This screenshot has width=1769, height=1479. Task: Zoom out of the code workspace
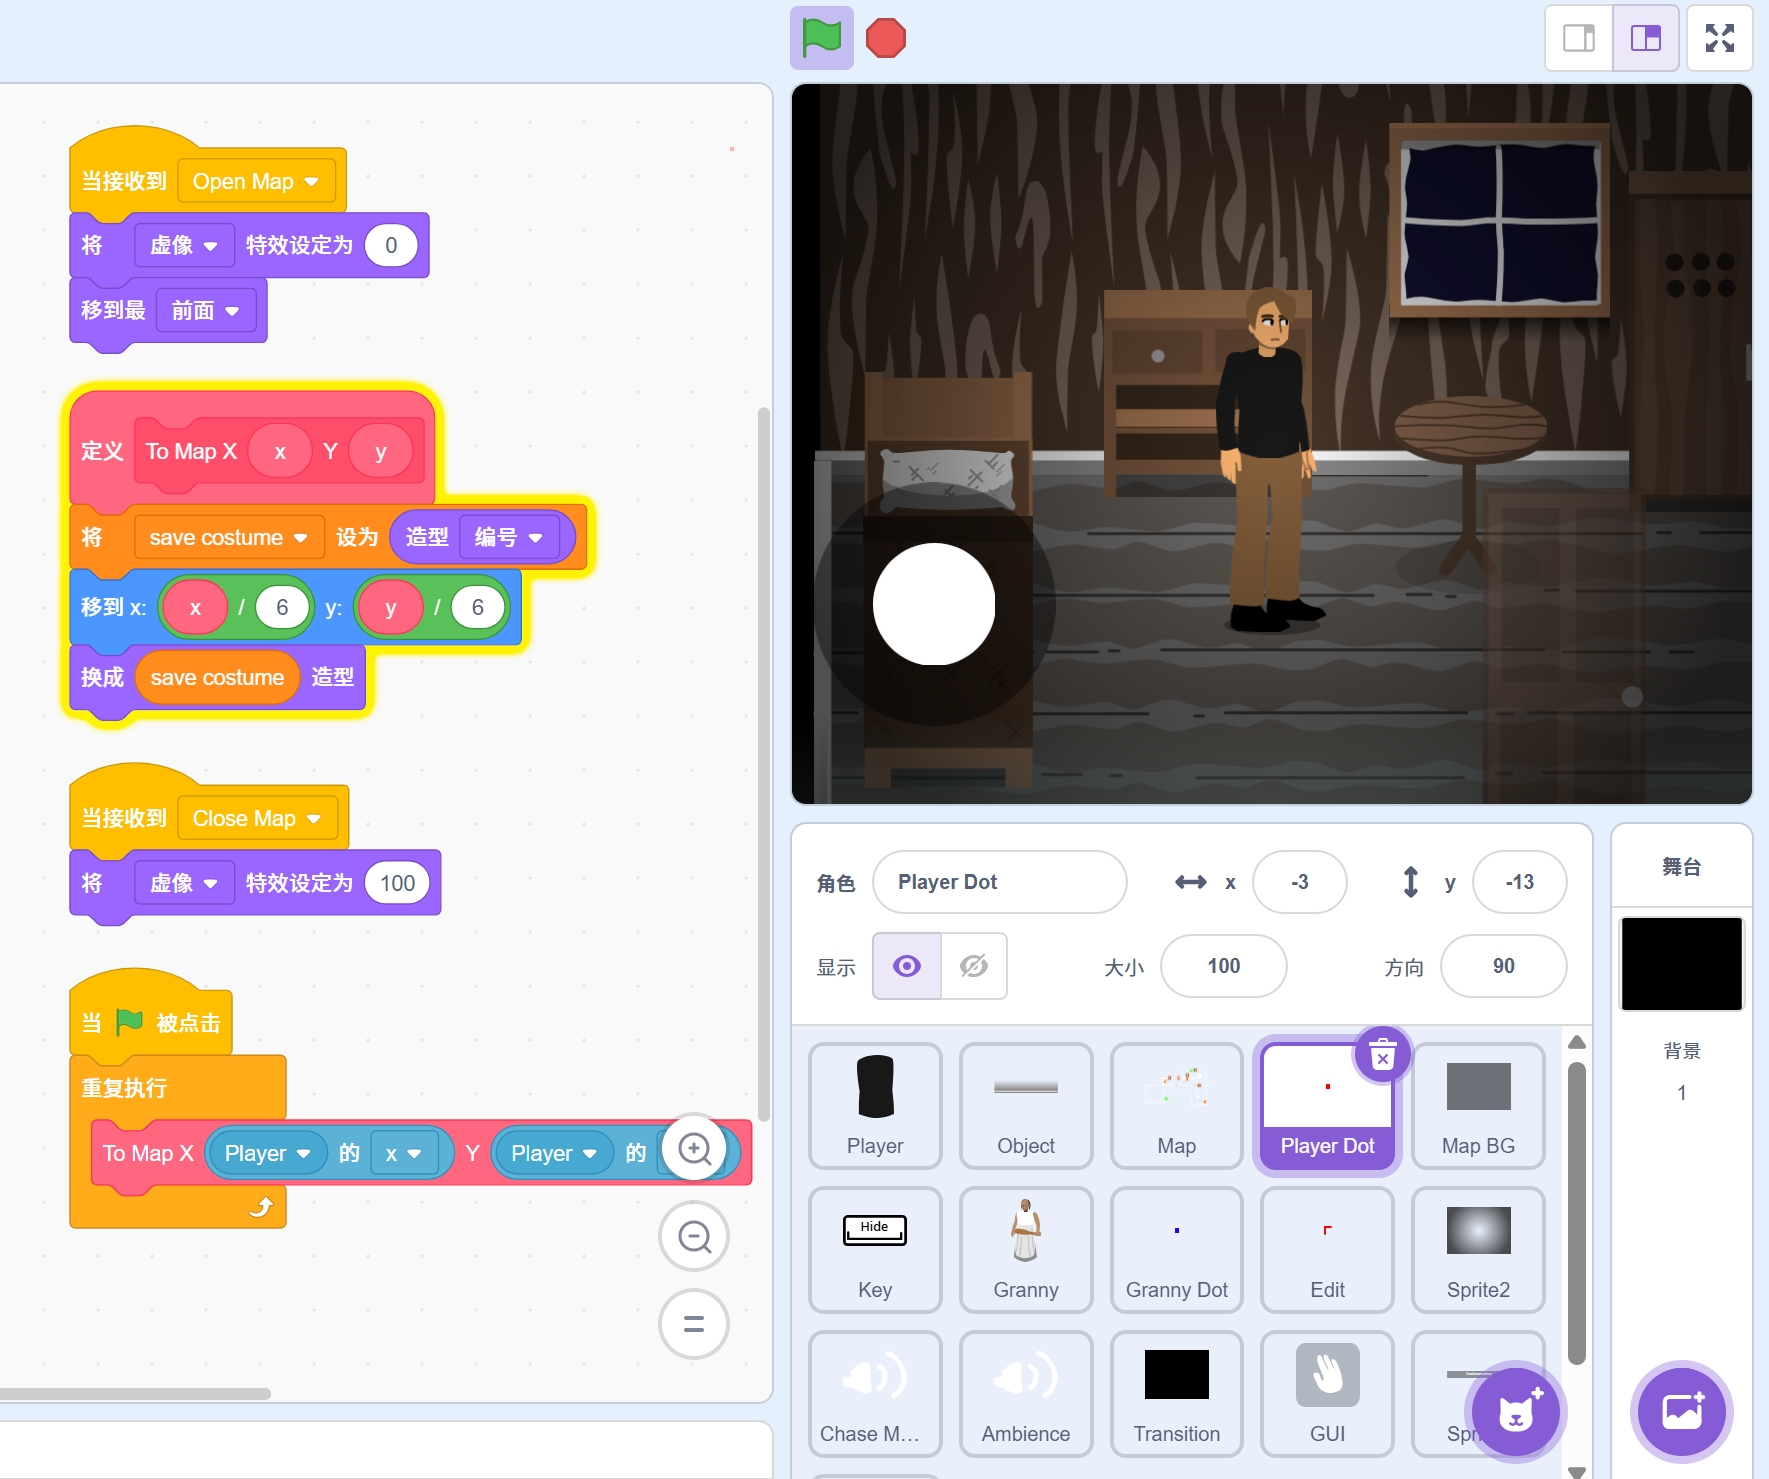(x=694, y=1237)
